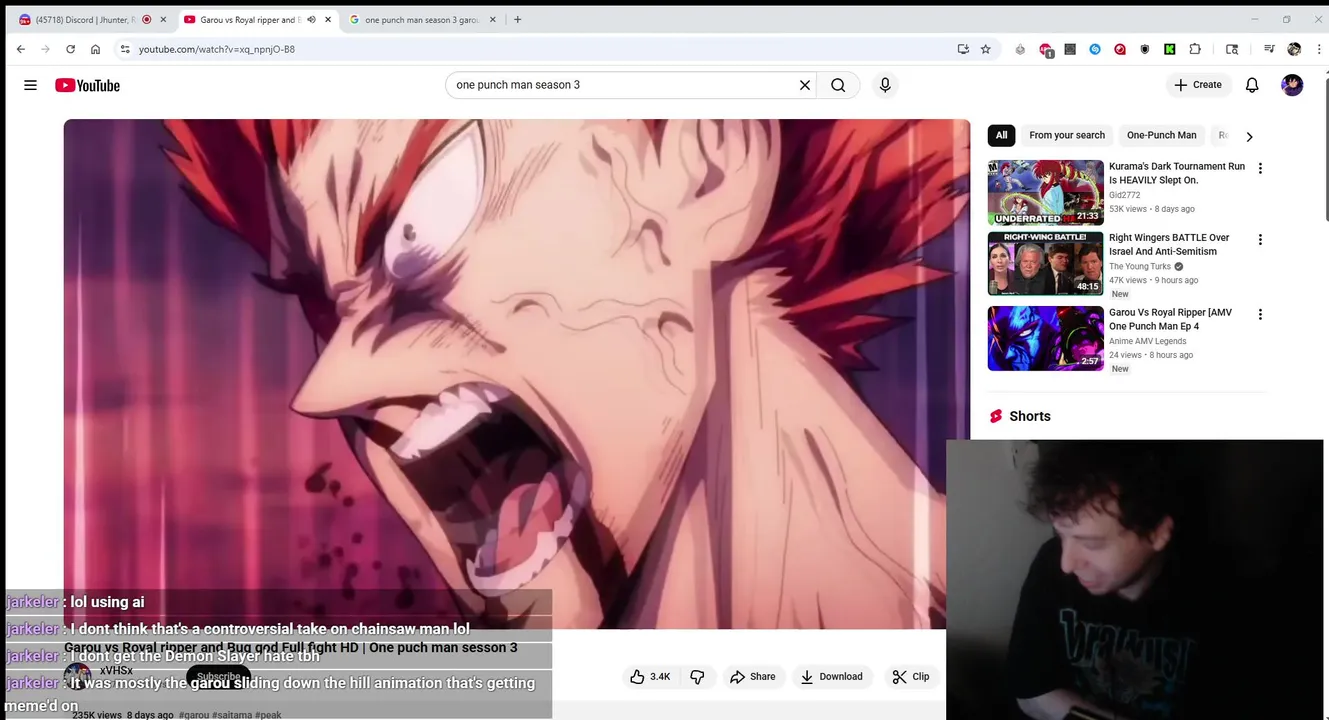Select the From your search chip
The image size is (1329, 720).
(1067, 135)
